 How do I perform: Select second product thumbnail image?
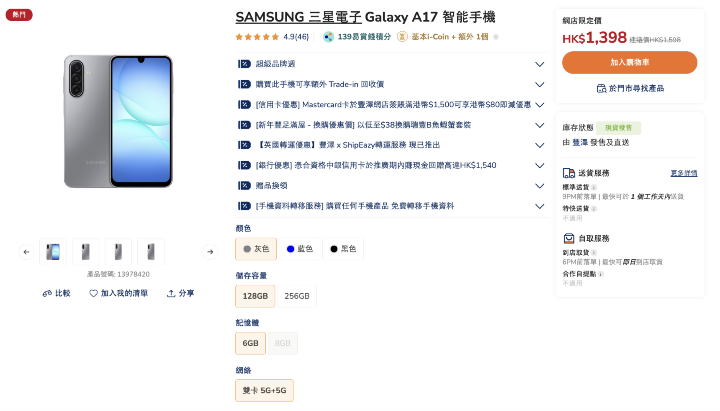pos(85,252)
